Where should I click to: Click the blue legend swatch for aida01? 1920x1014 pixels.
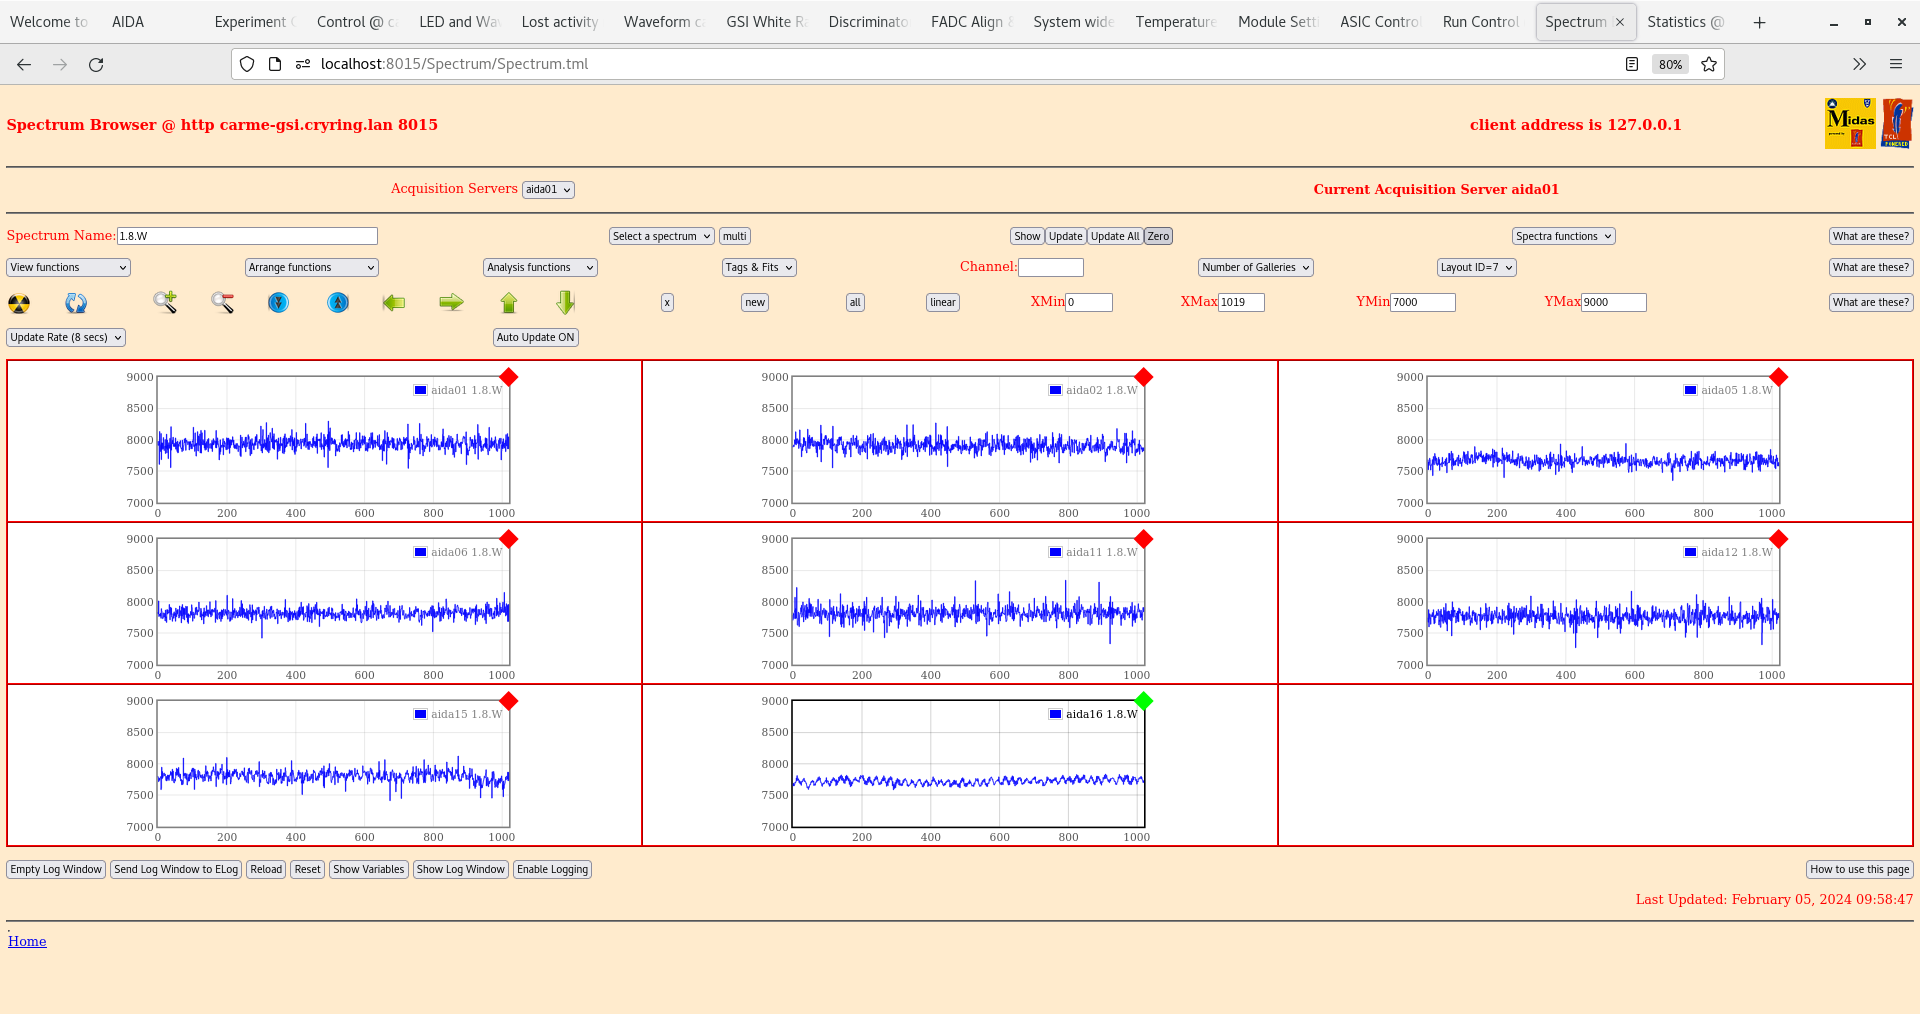pyautogui.click(x=421, y=390)
